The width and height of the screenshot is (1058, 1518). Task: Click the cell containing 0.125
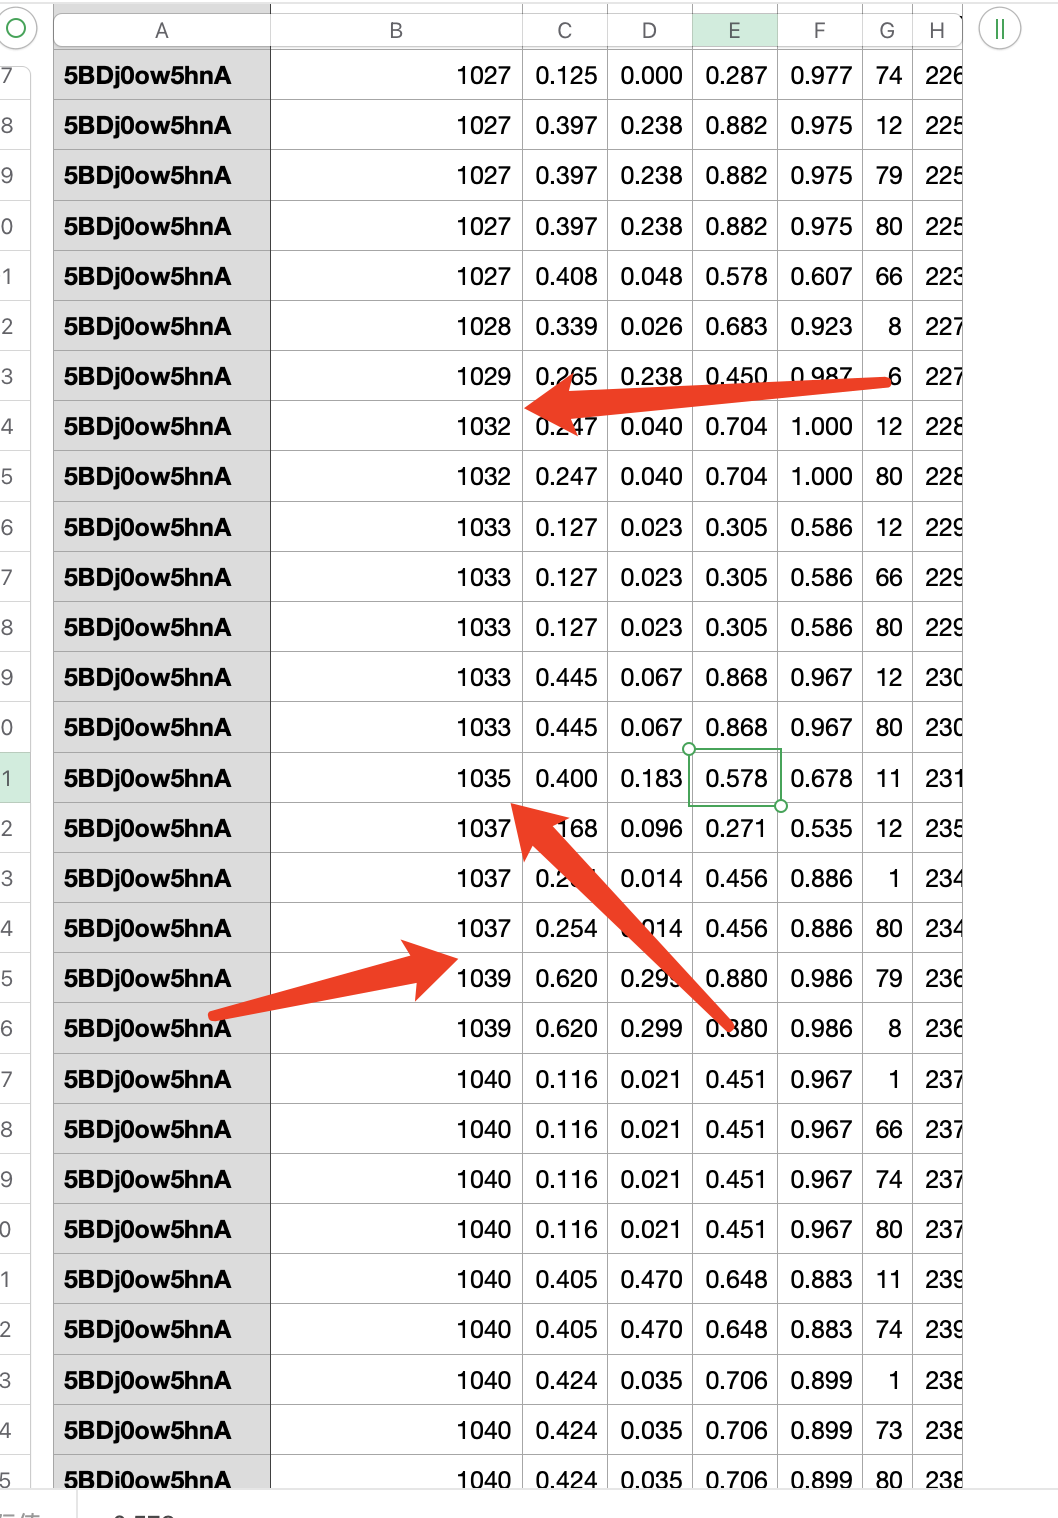click(x=564, y=75)
